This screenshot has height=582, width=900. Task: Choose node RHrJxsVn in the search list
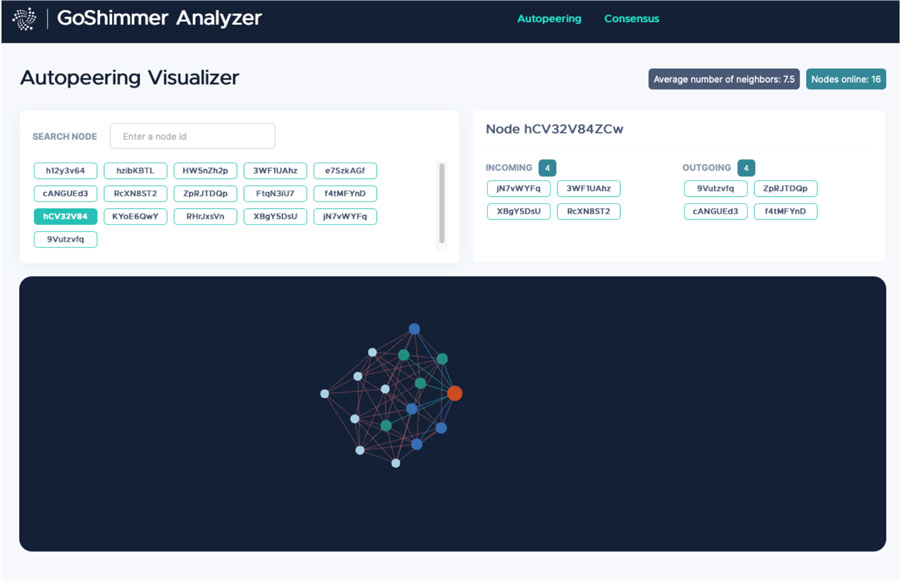205,216
